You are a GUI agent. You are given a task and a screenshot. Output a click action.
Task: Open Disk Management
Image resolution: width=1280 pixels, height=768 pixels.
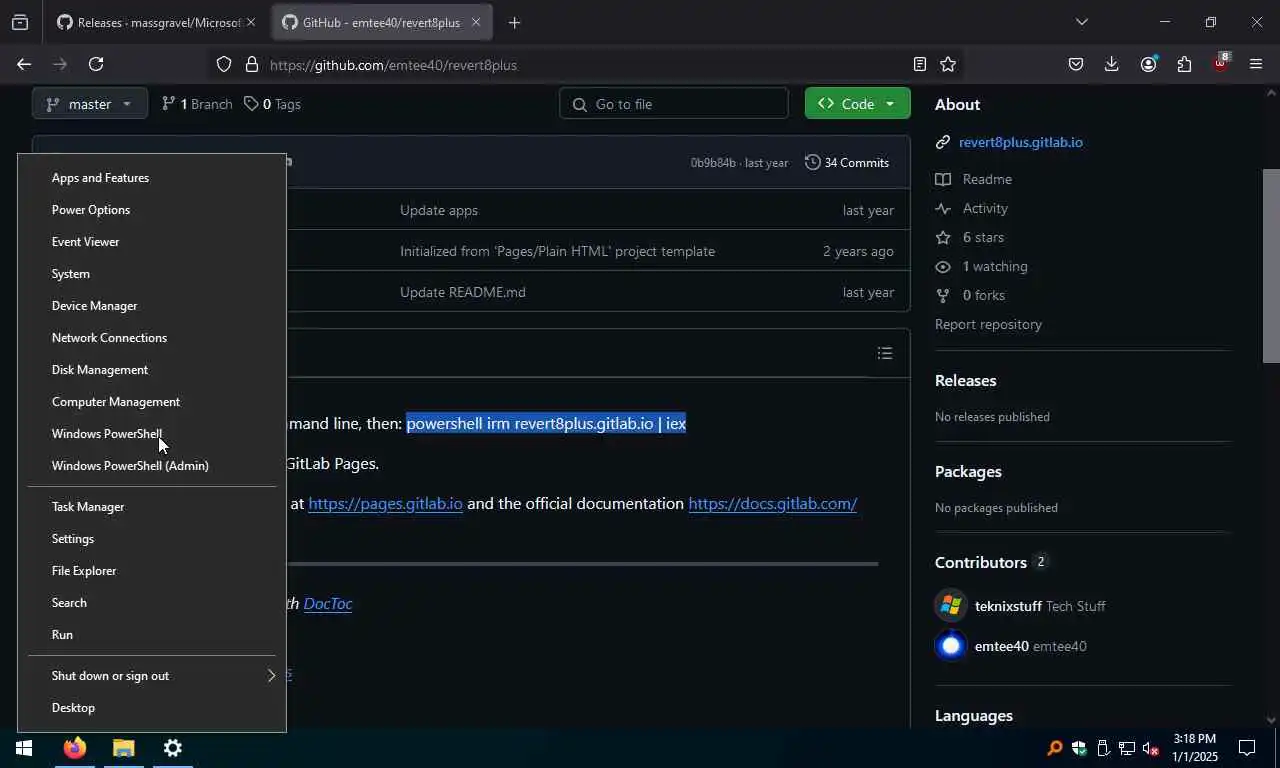[x=151, y=370]
